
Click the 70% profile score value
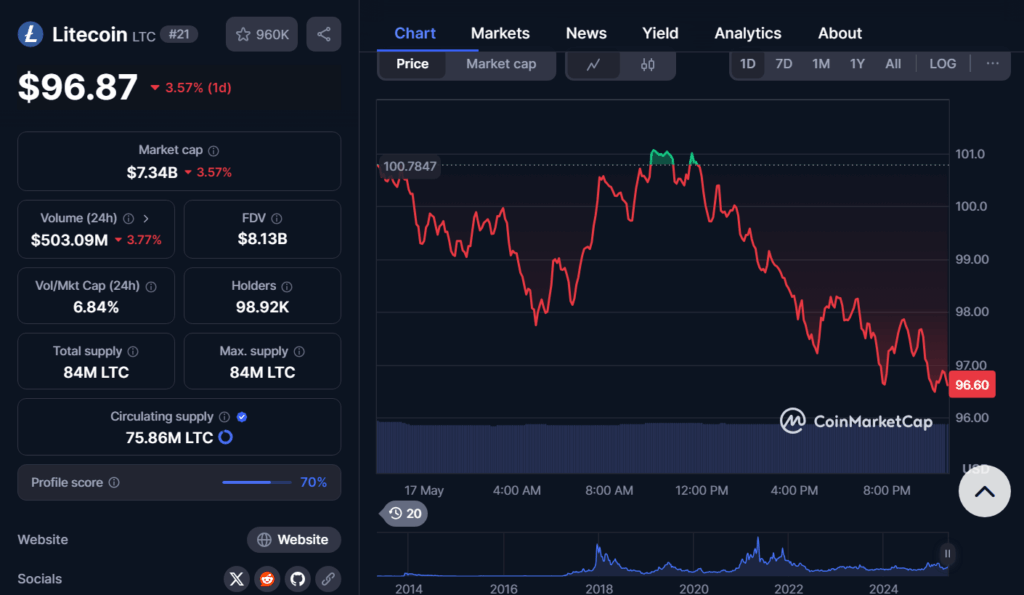[313, 482]
